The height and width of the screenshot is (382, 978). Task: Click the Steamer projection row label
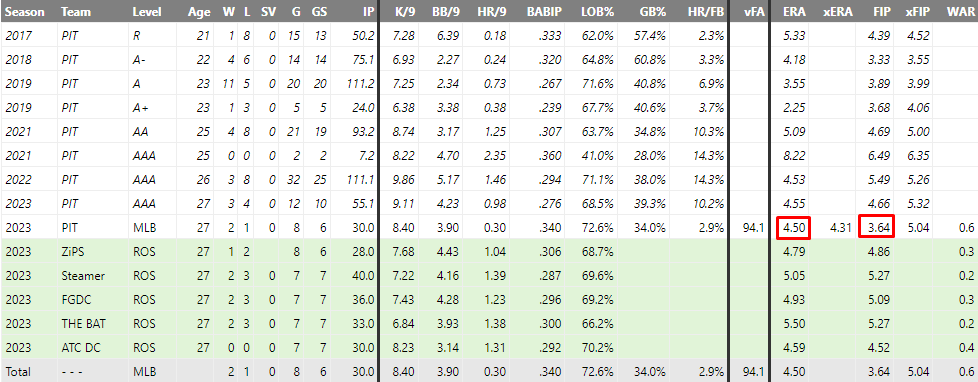click(82, 275)
